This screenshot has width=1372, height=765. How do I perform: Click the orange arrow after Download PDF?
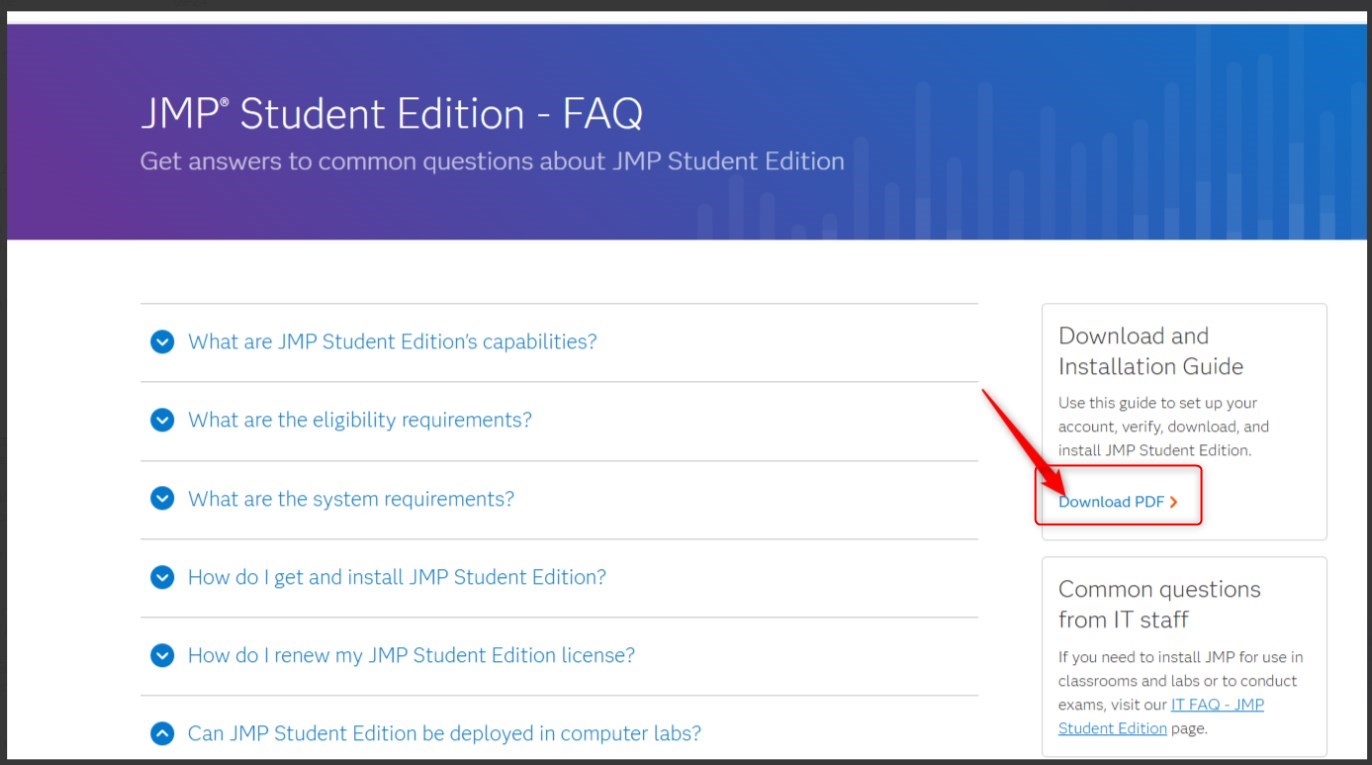pyautogui.click(x=1174, y=502)
